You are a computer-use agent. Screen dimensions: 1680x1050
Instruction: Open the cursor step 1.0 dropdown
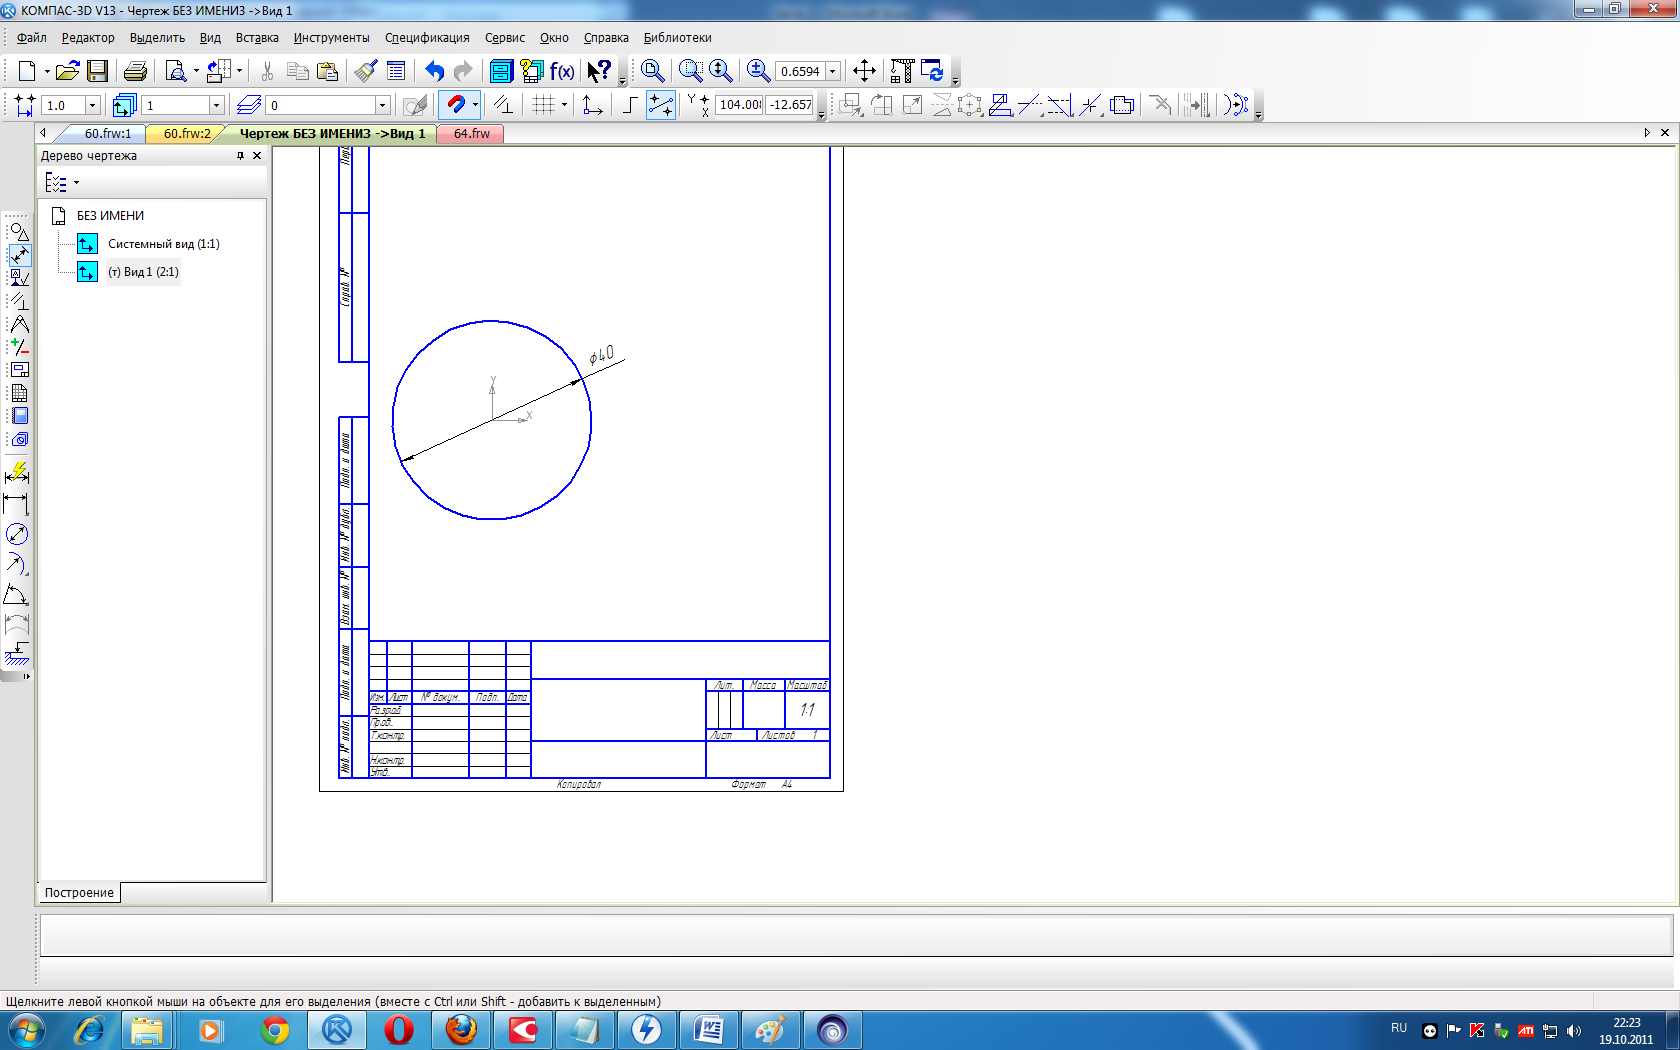point(92,105)
